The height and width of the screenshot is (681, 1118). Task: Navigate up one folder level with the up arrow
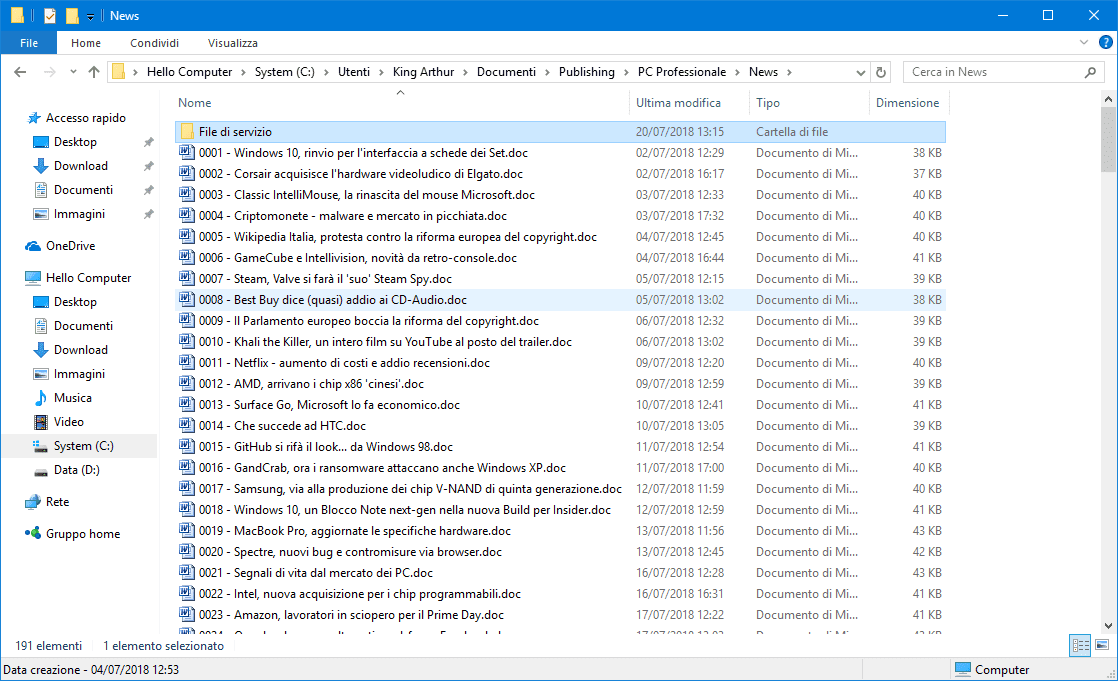[x=94, y=72]
